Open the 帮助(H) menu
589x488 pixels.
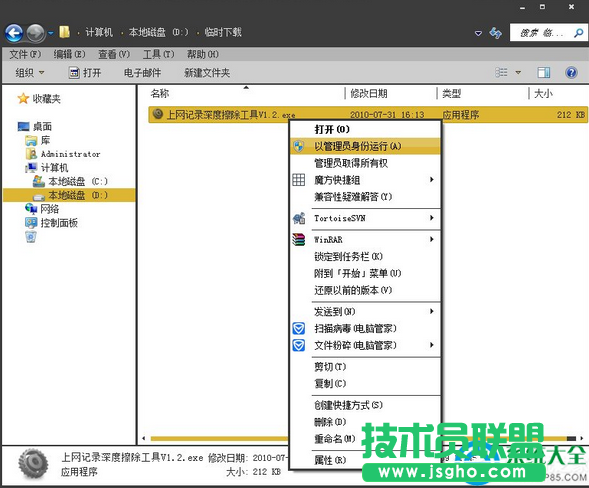coord(203,54)
